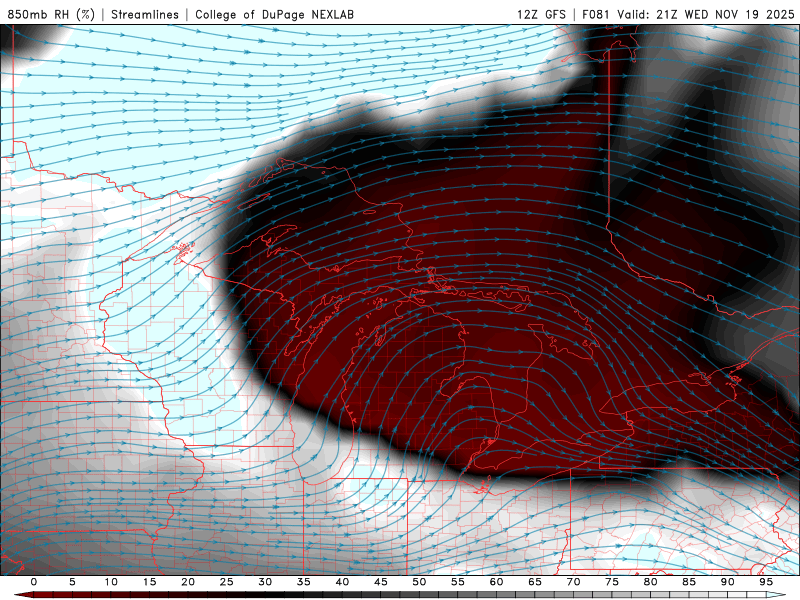800x600 pixels.
Task: Click the '40' value on the color scale
Action: pyautogui.click(x=342, y=582)
